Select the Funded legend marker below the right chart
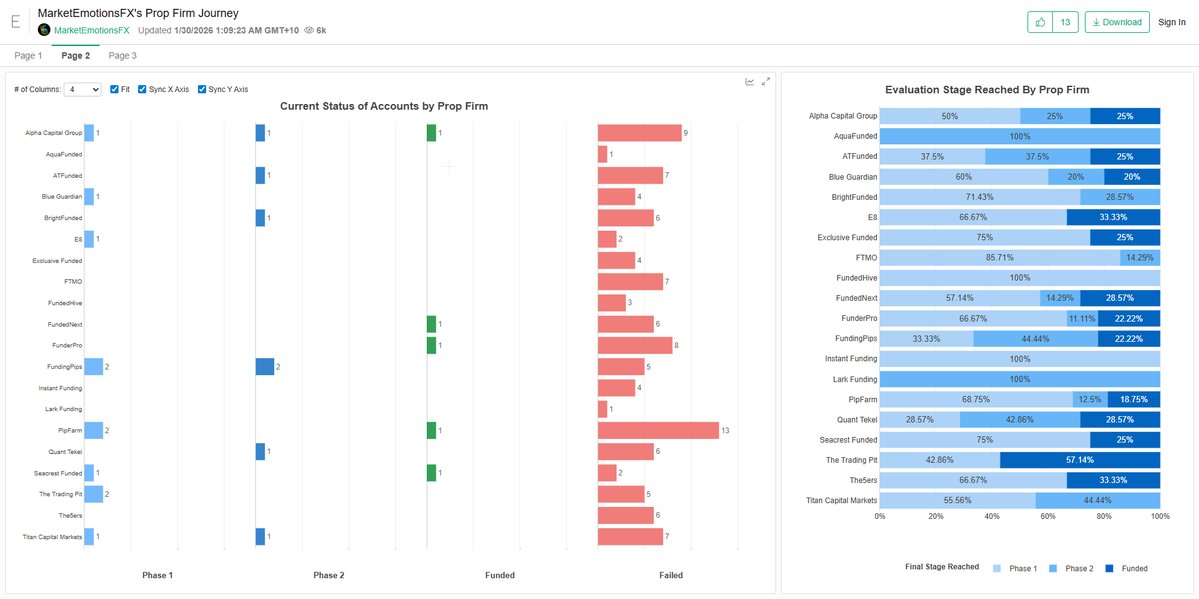This screenshot has width=1199, height=599. tap(1110, 568)
